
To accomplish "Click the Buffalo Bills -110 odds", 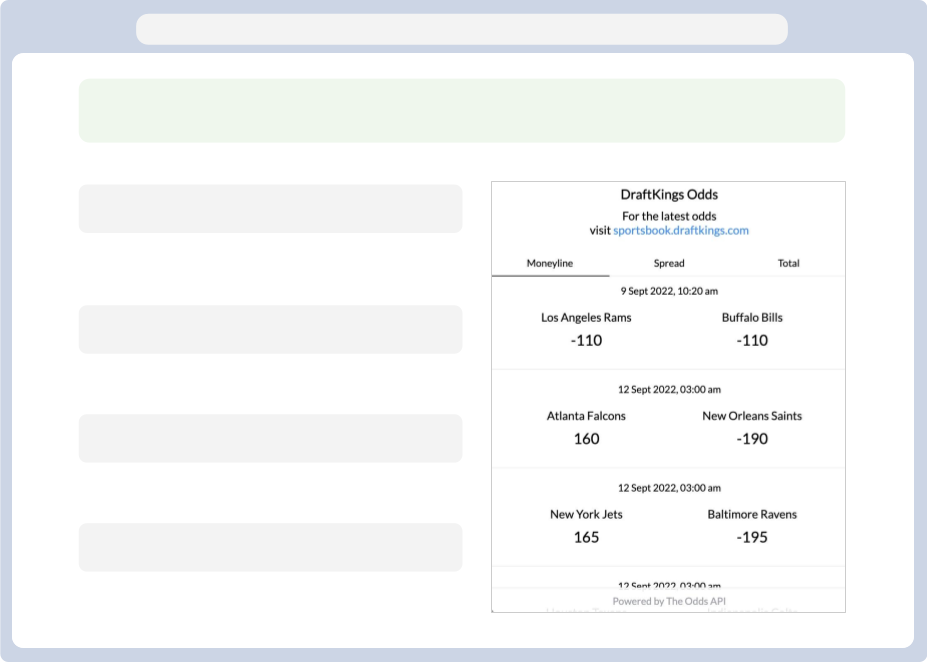I will tap(752, 340).
